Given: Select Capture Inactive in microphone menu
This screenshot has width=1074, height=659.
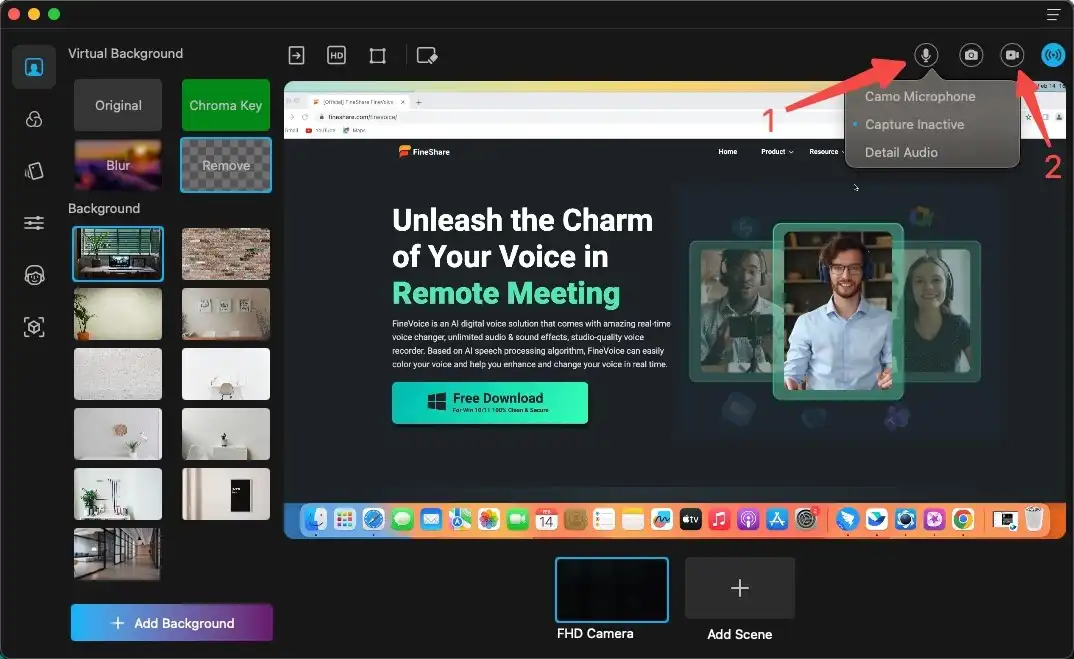Looking at the screenshot, I should (914, 125).
